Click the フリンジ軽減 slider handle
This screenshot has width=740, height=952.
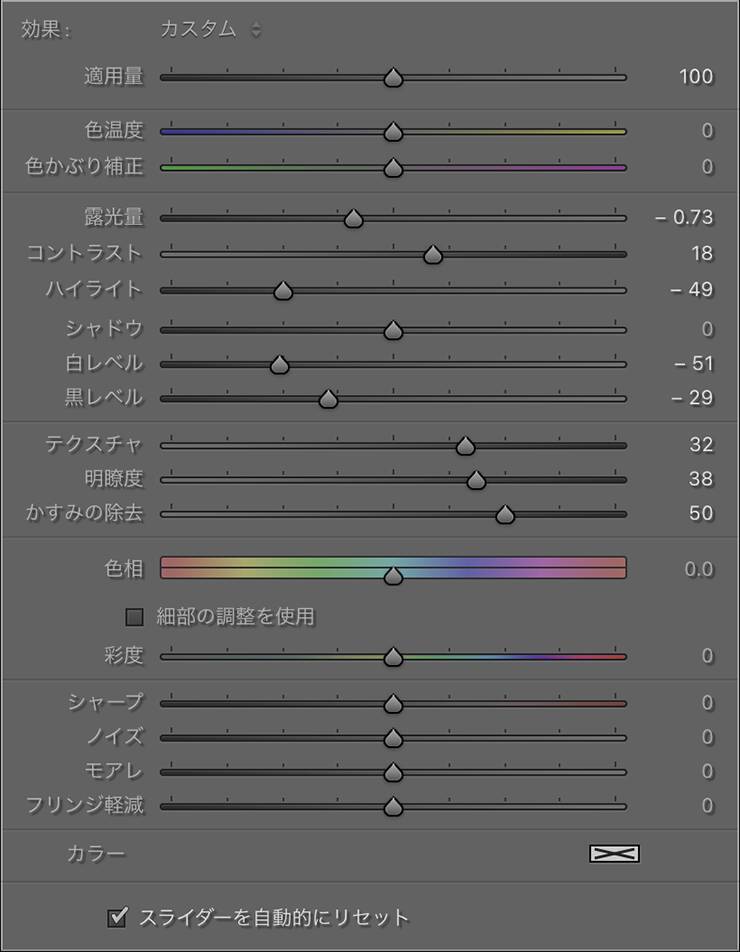pos(393,807)
